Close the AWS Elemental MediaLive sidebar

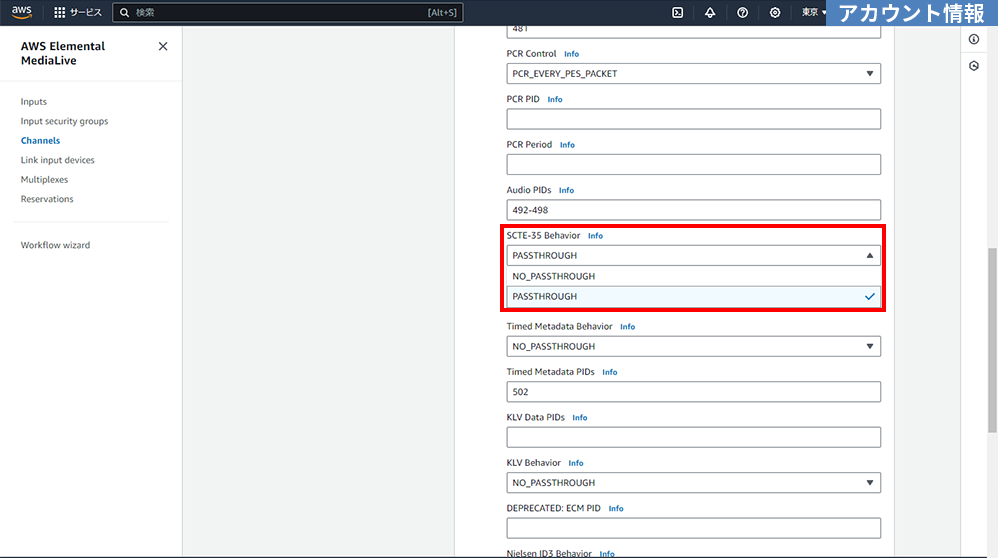pos(163,46)
